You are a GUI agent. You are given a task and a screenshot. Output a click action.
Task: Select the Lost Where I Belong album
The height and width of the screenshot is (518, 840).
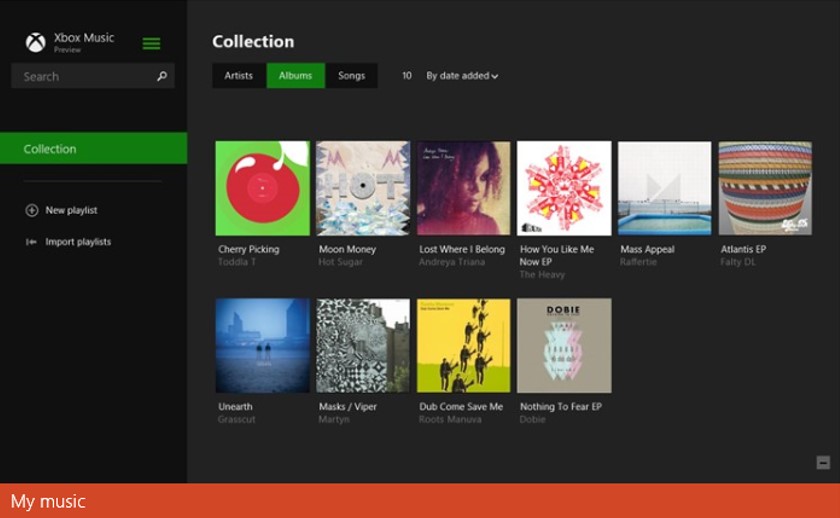click(x=463, y=188)
